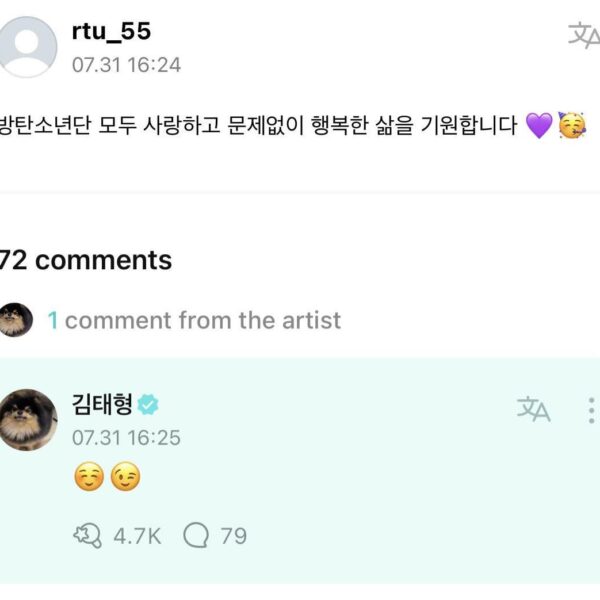Tap the small artist avatar beside comment count
Viewport: 600px width, 600px height.
point(16,320)
